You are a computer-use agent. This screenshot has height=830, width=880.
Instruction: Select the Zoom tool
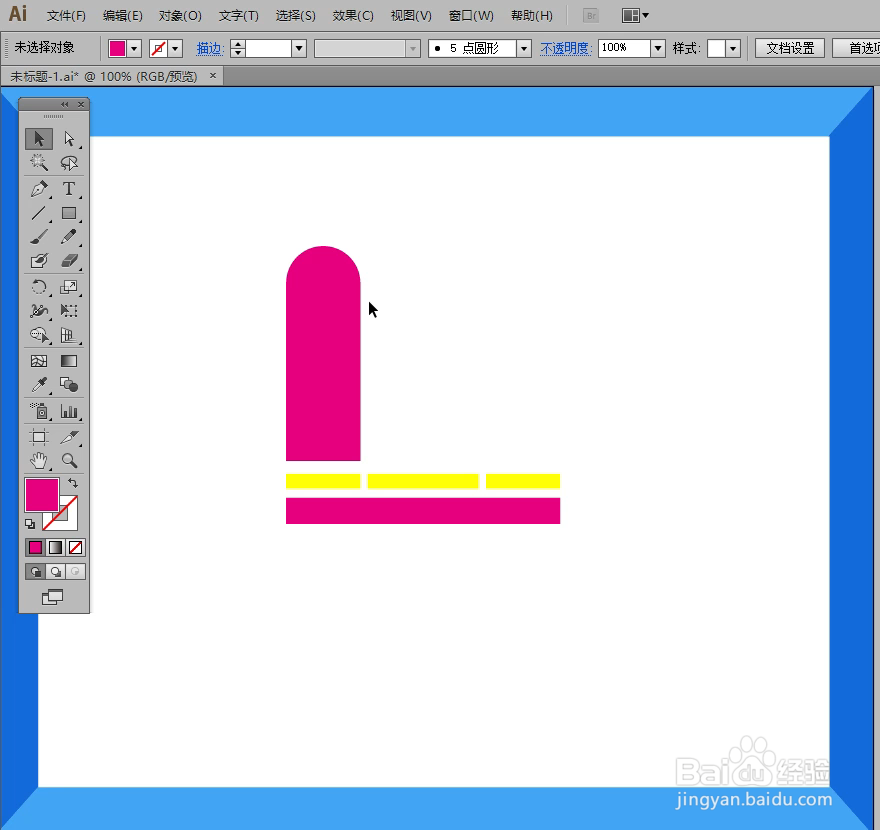coord(69,461)
